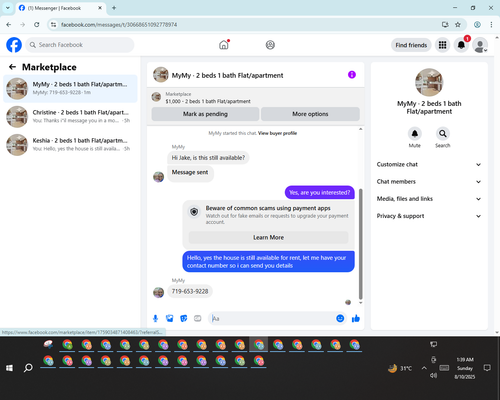Reload the page with refresh icon
The width and height of the screenshot is (500, 400).
[x=37, y=25]
